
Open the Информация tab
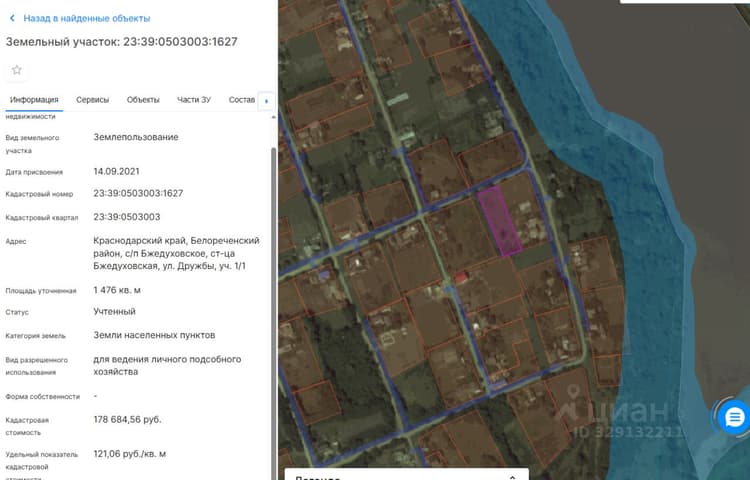pos(34,99)
